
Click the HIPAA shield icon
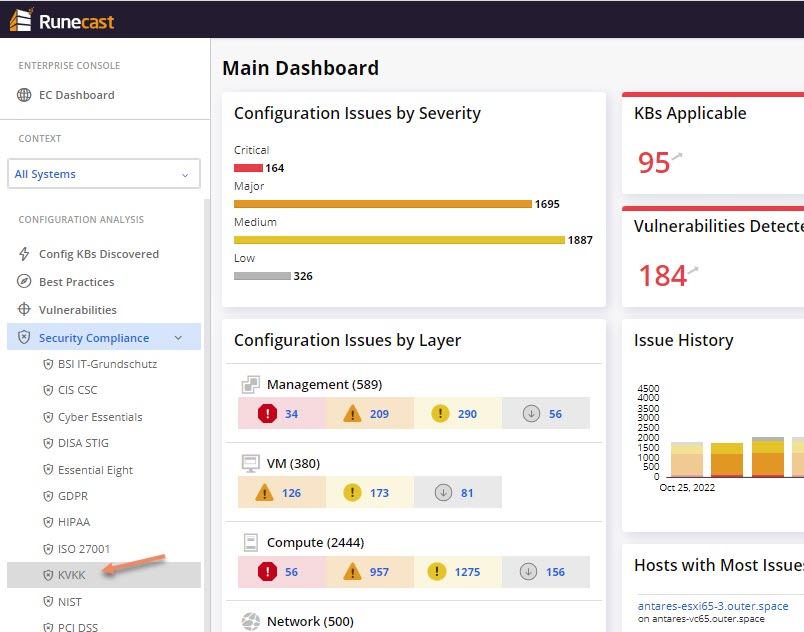coord(48,522)
